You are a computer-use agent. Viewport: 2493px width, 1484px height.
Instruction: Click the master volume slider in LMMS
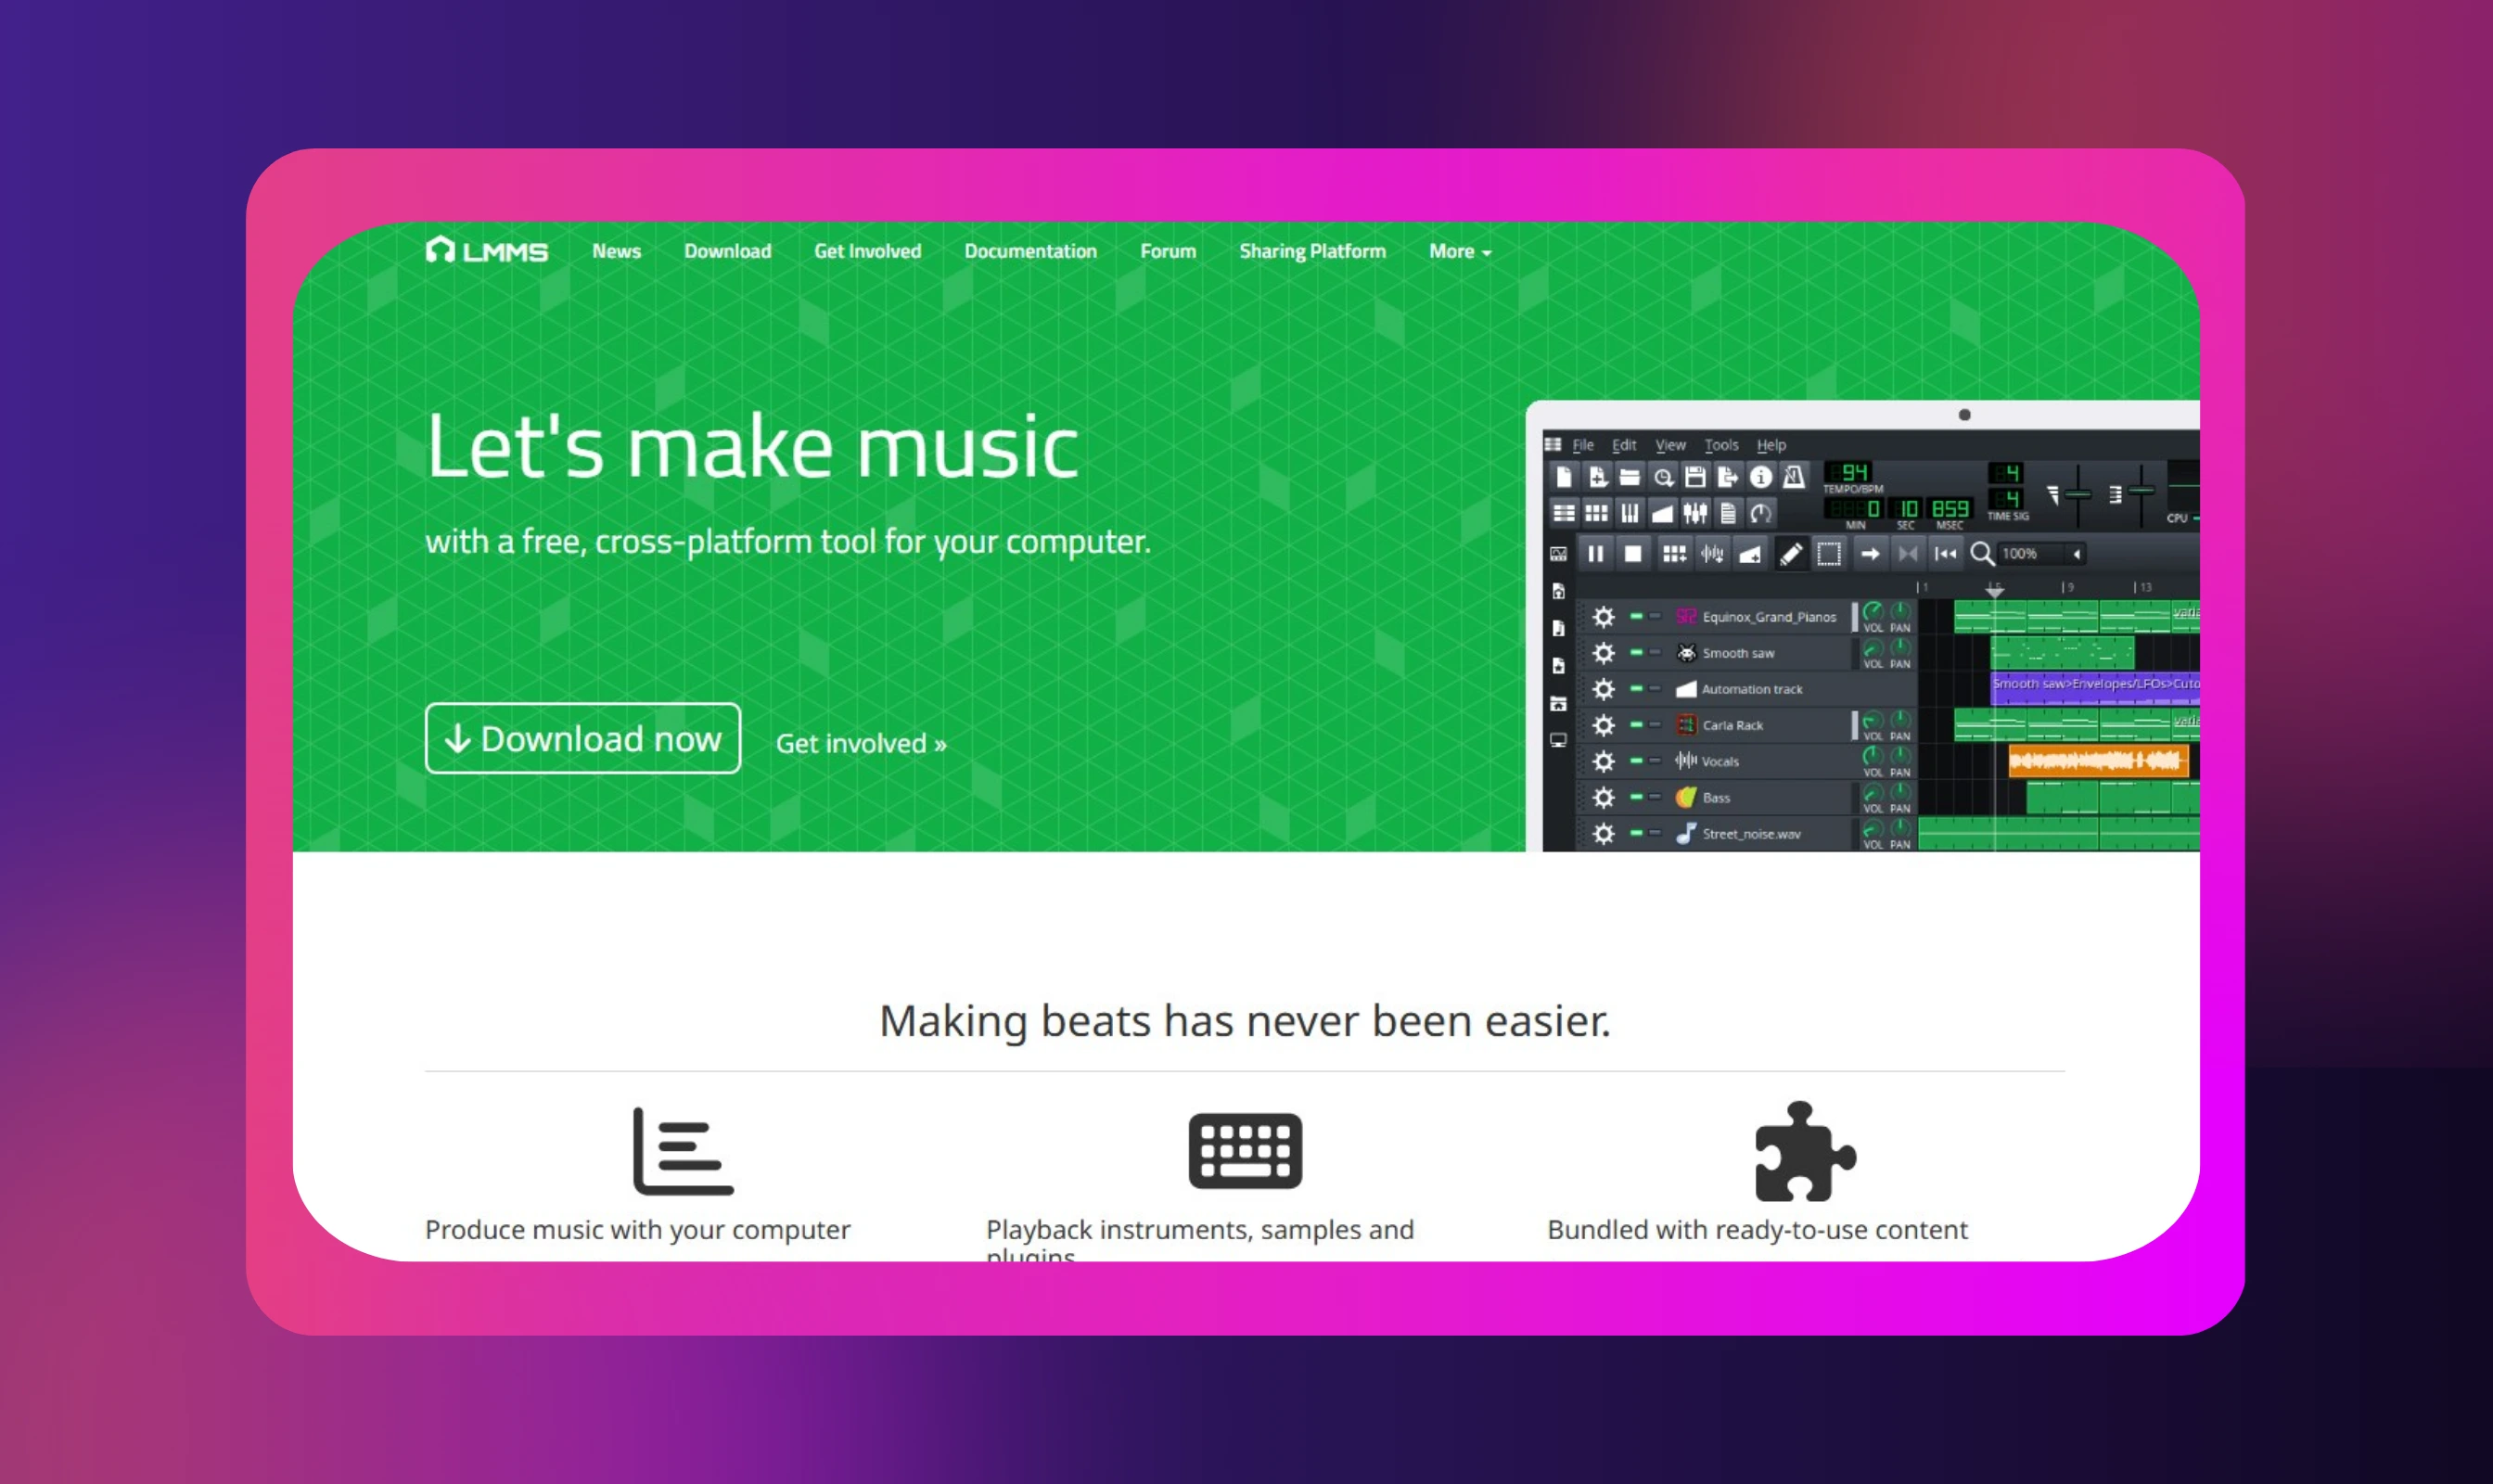click(x=2078, y=495)
